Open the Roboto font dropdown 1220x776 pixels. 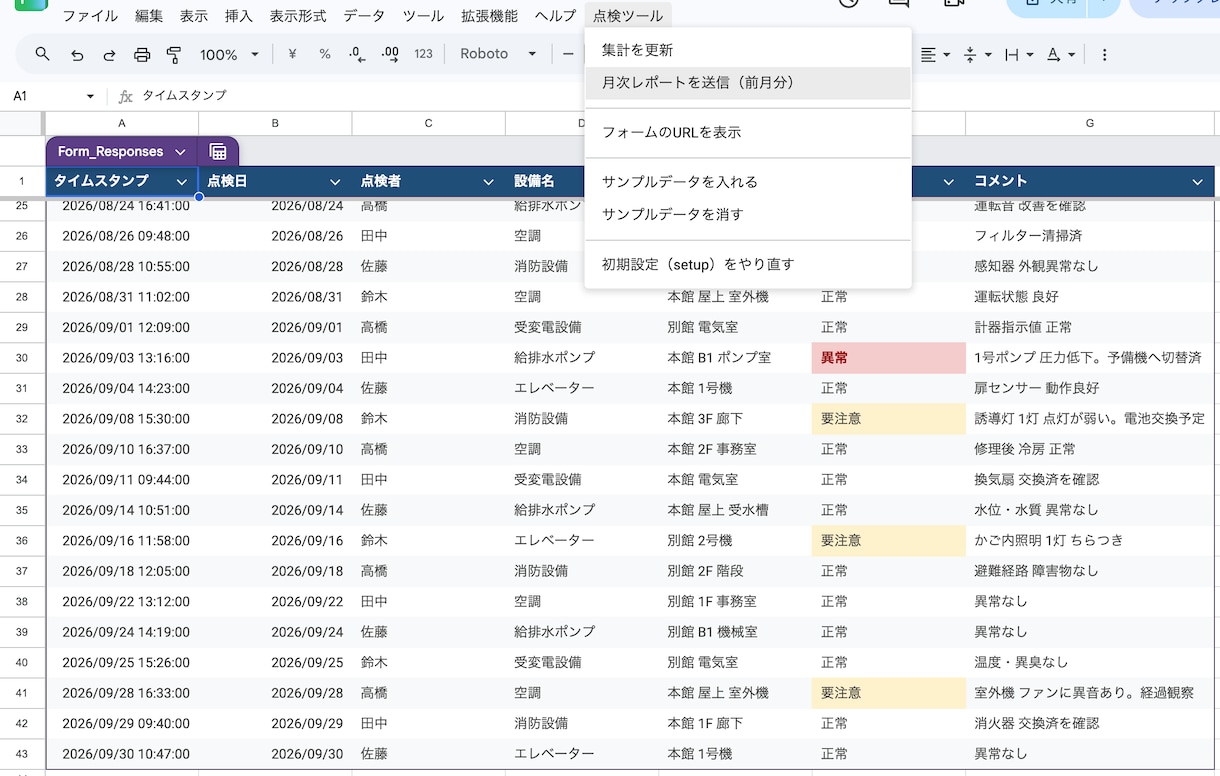point(499,54)
